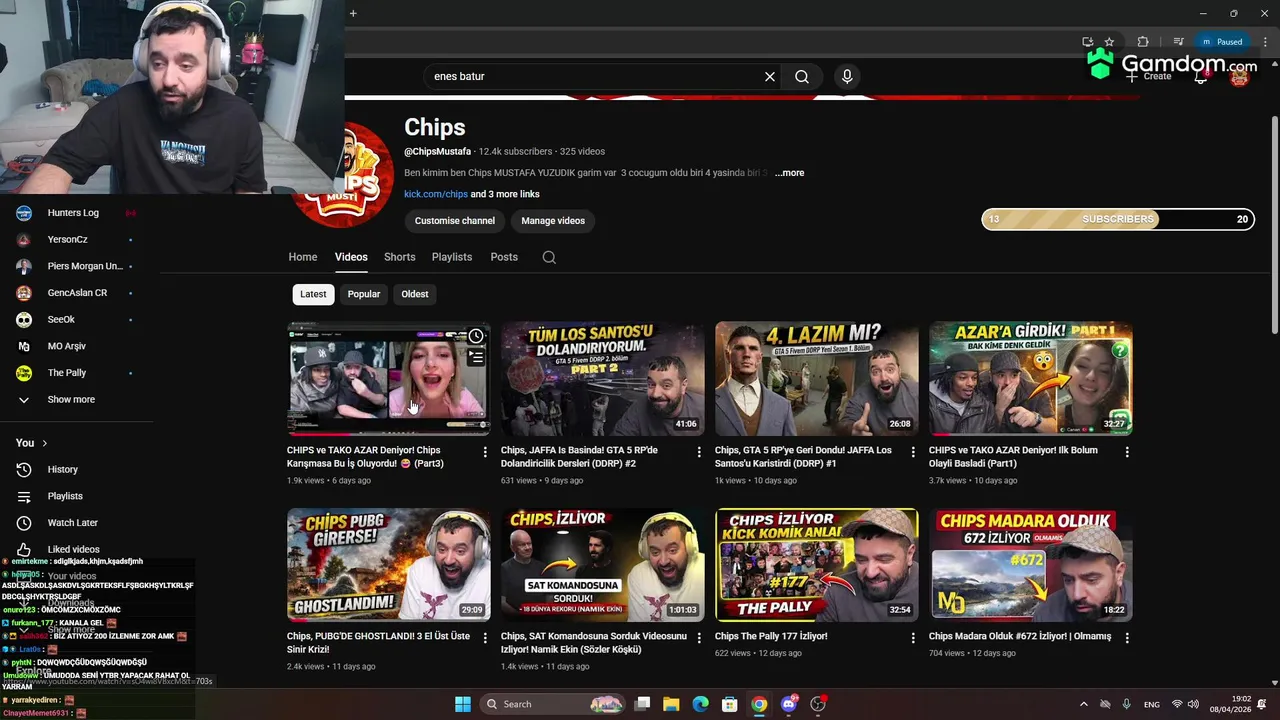Open options menu for JAFFA Is Basinda video
The width and height of the screenshot is (1280, 720).
point(699,452)
